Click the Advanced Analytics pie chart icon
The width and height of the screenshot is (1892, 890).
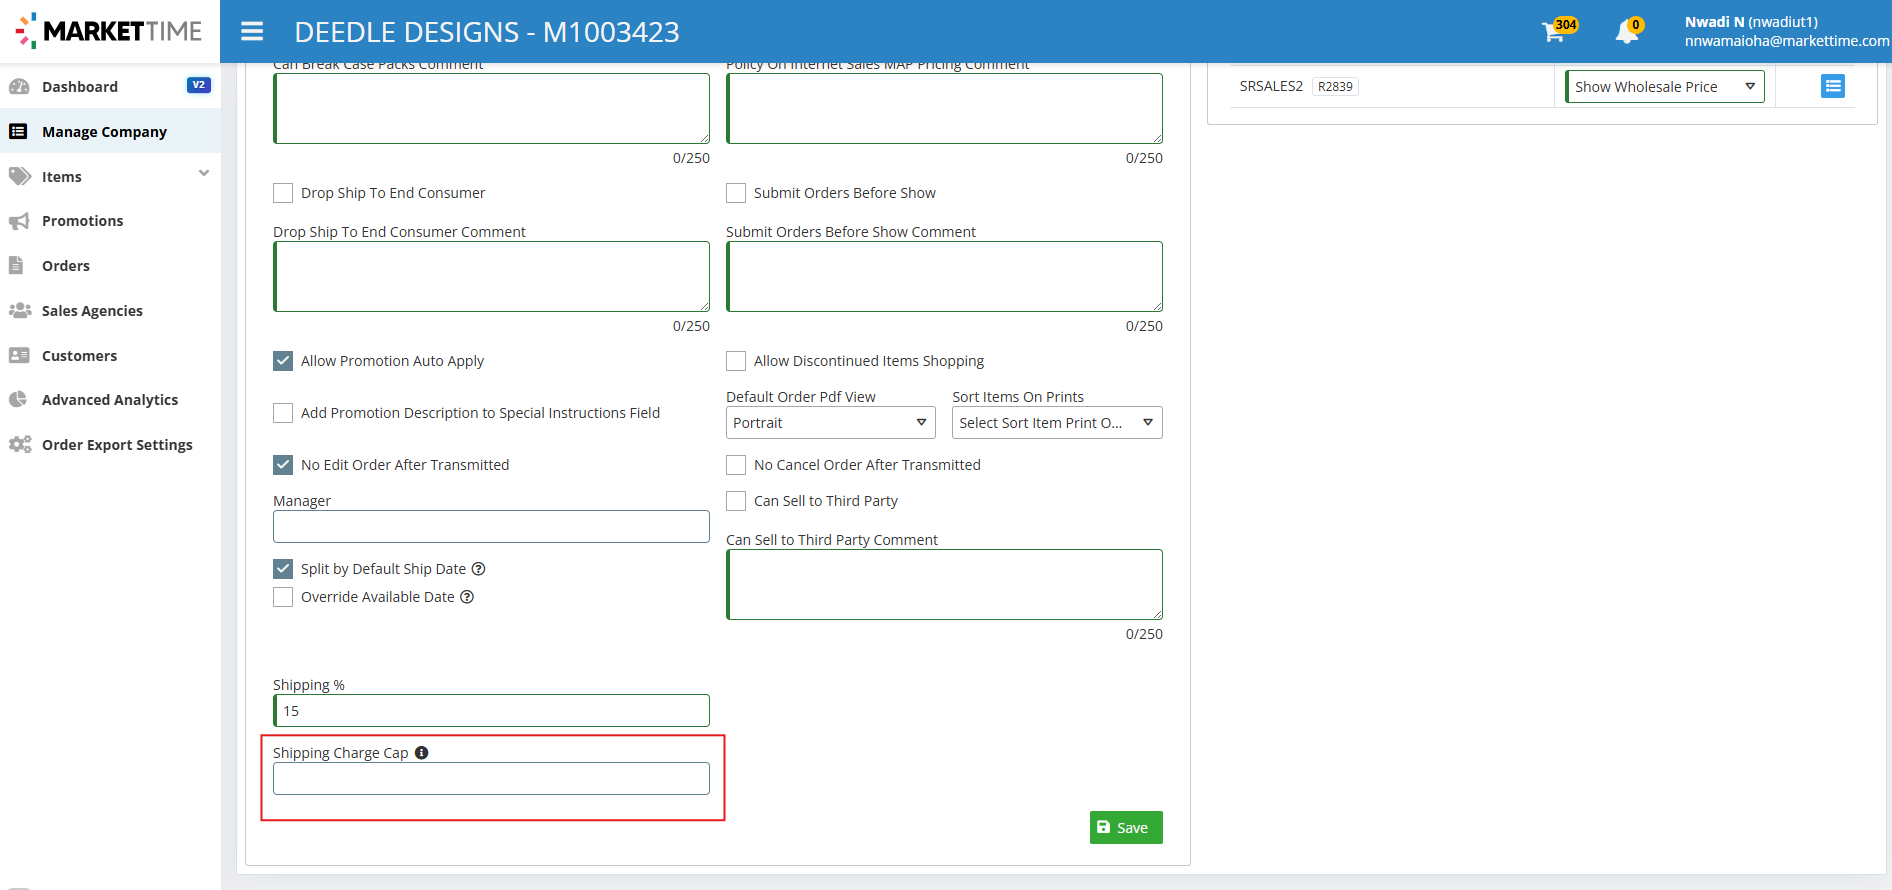coord(18,400)
